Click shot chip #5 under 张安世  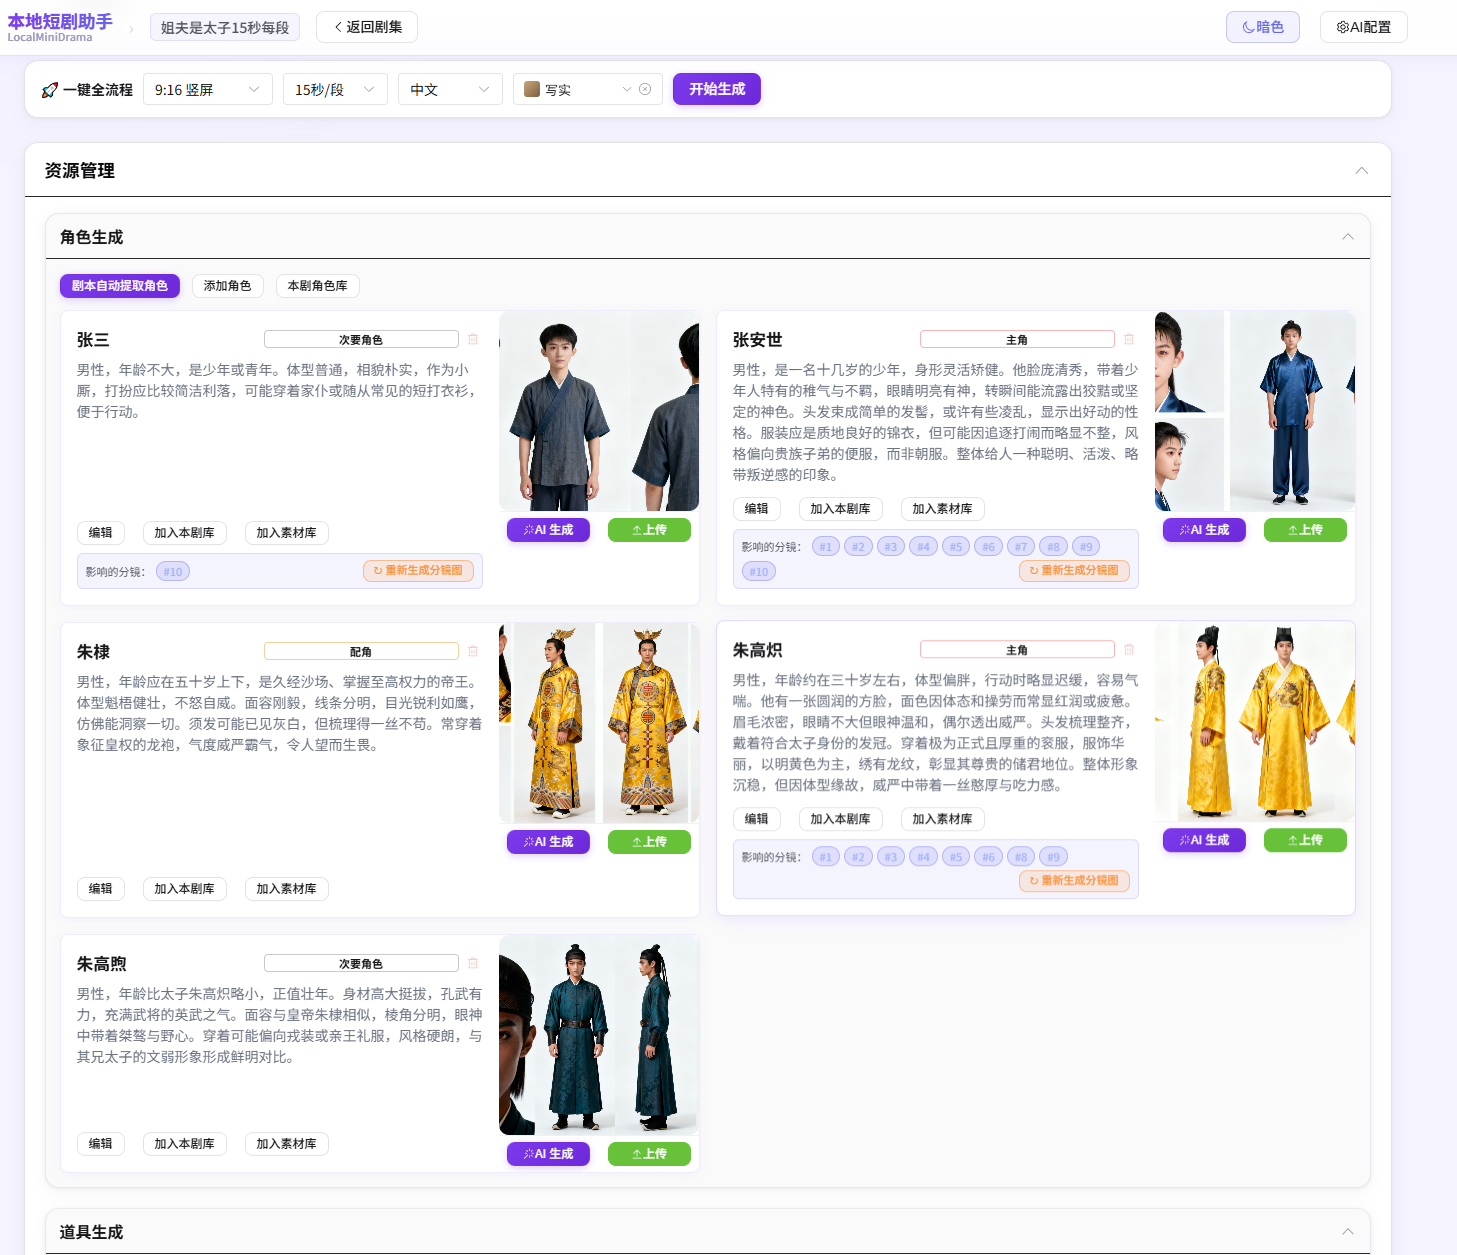point(956,546)
